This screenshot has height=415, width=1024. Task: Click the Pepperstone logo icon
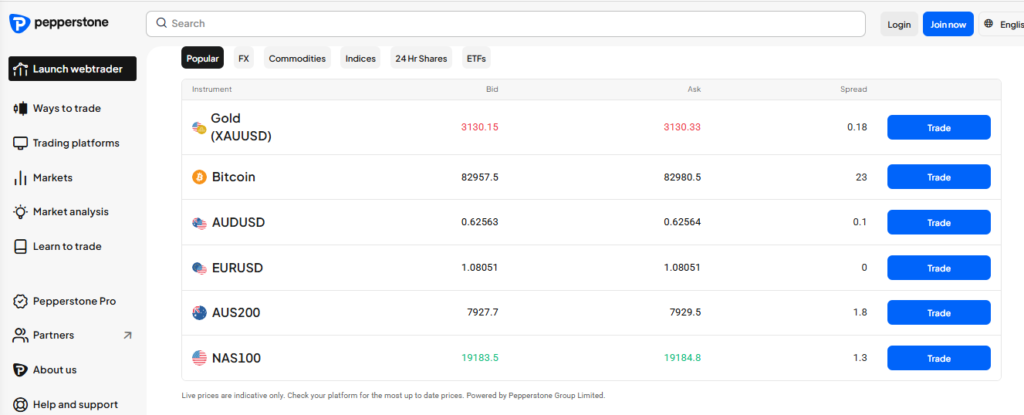[x=19, y=23]
